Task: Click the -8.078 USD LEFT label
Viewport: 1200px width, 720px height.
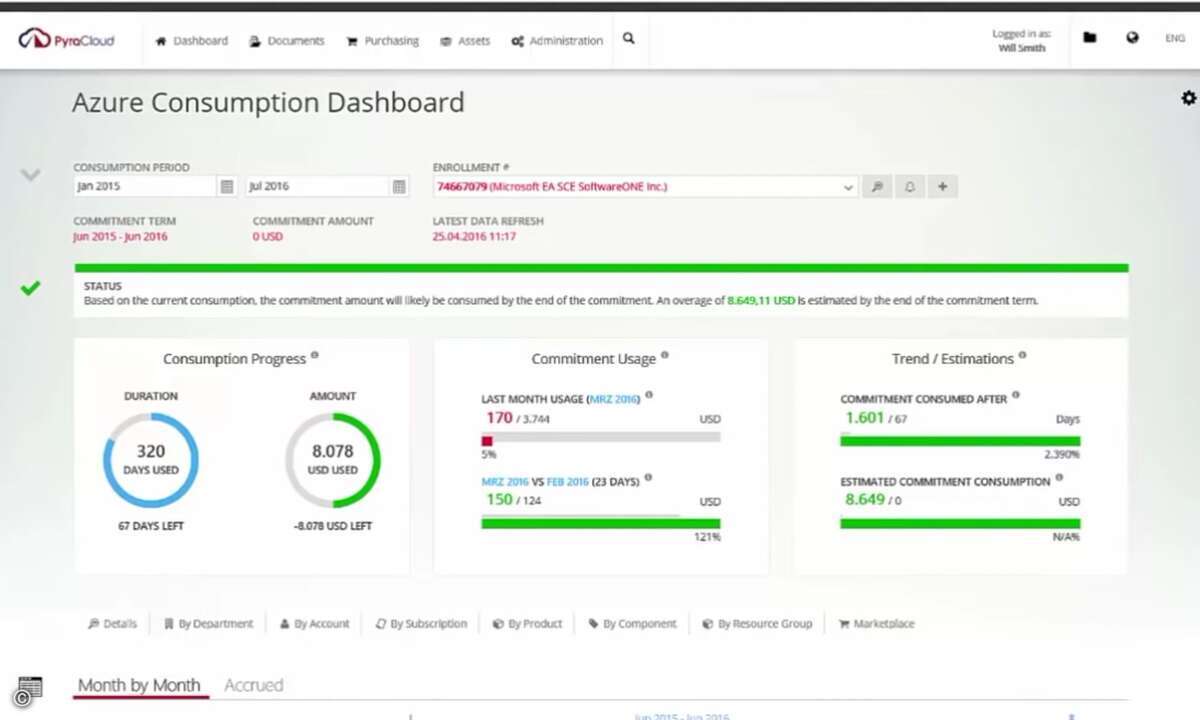Action: [333, 526]
